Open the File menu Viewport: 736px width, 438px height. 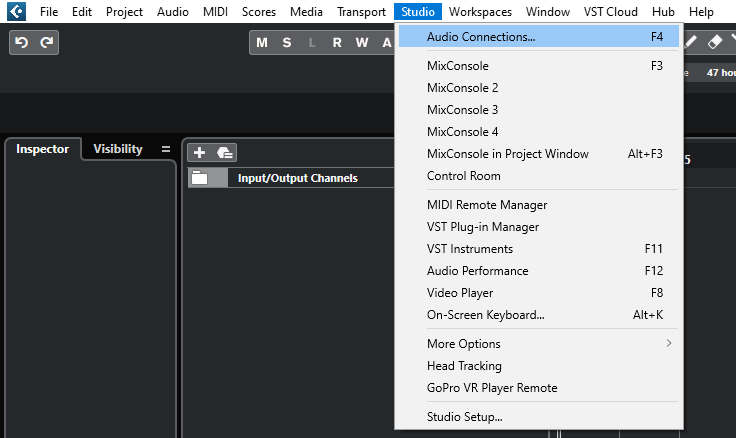[x=49, y=12]
